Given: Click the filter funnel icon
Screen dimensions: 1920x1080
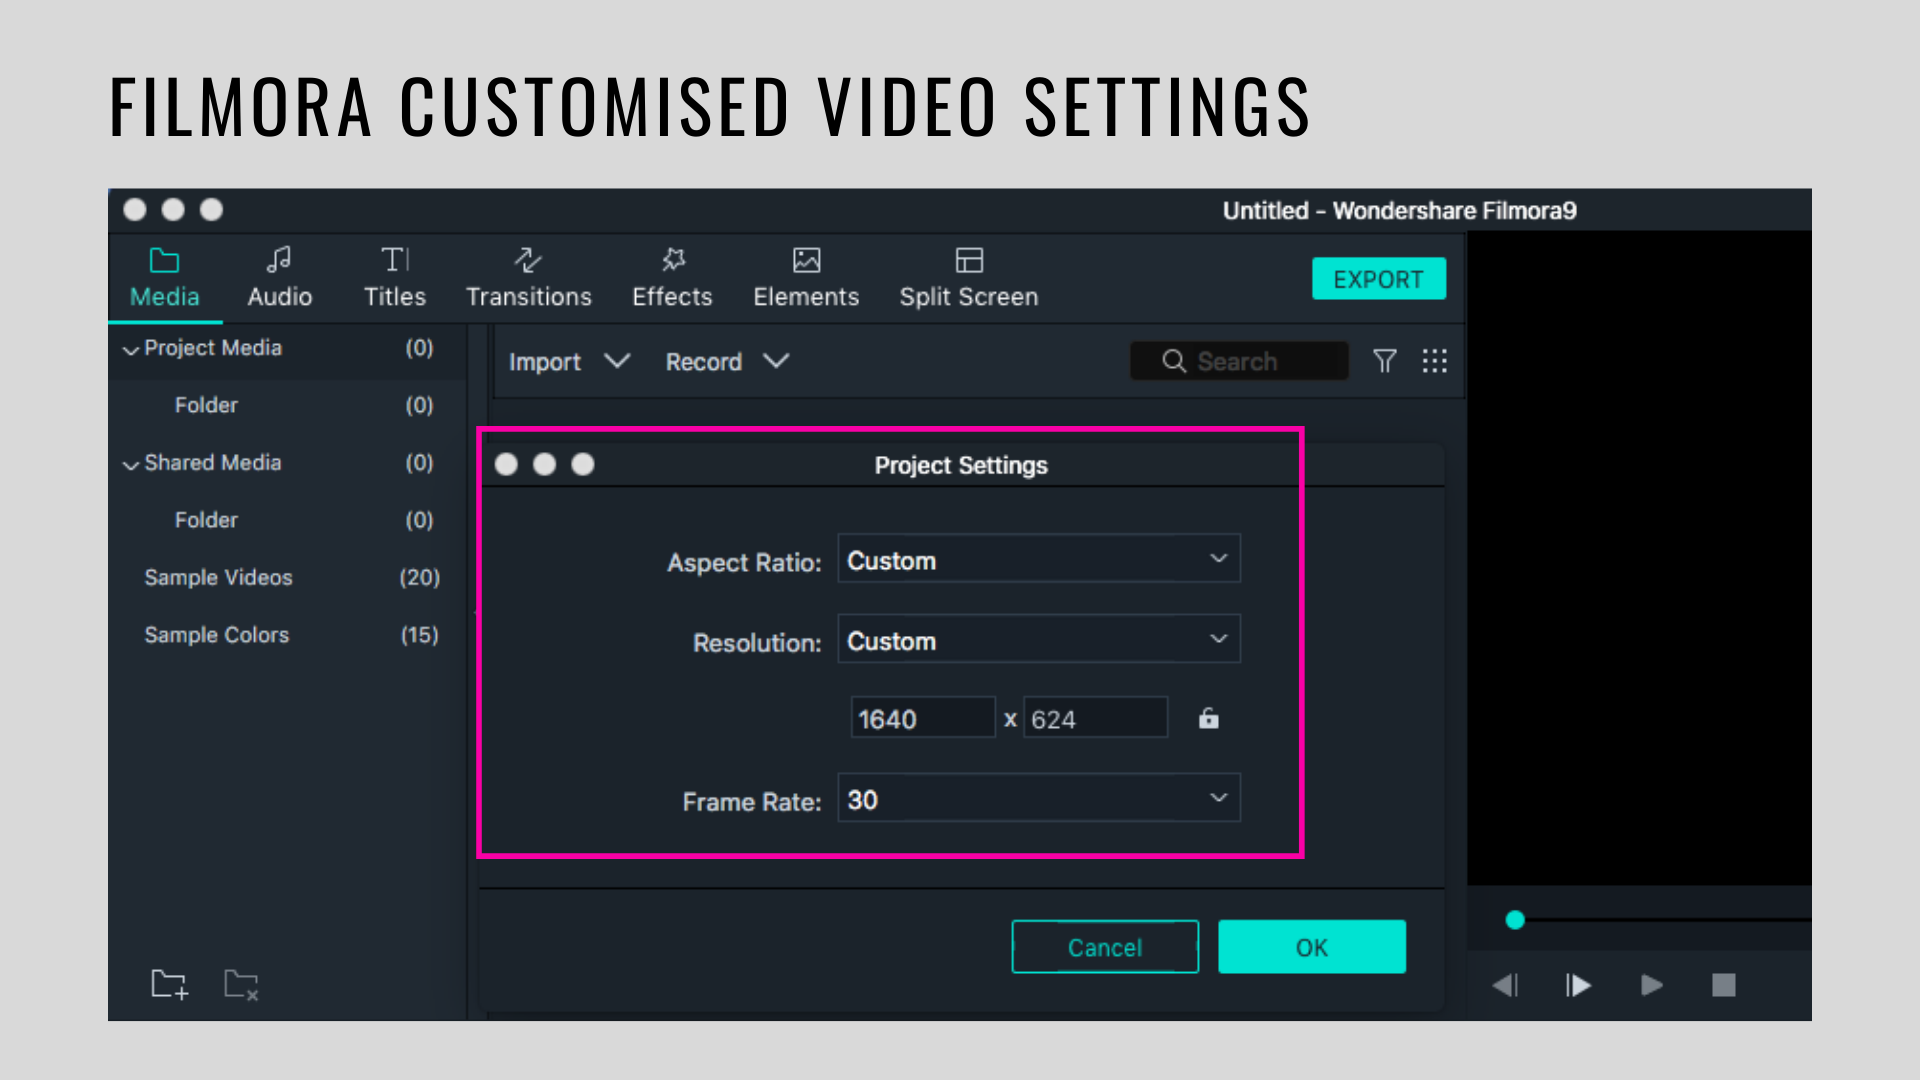Looking at the screenshot, I should (x=1384, y=361).
